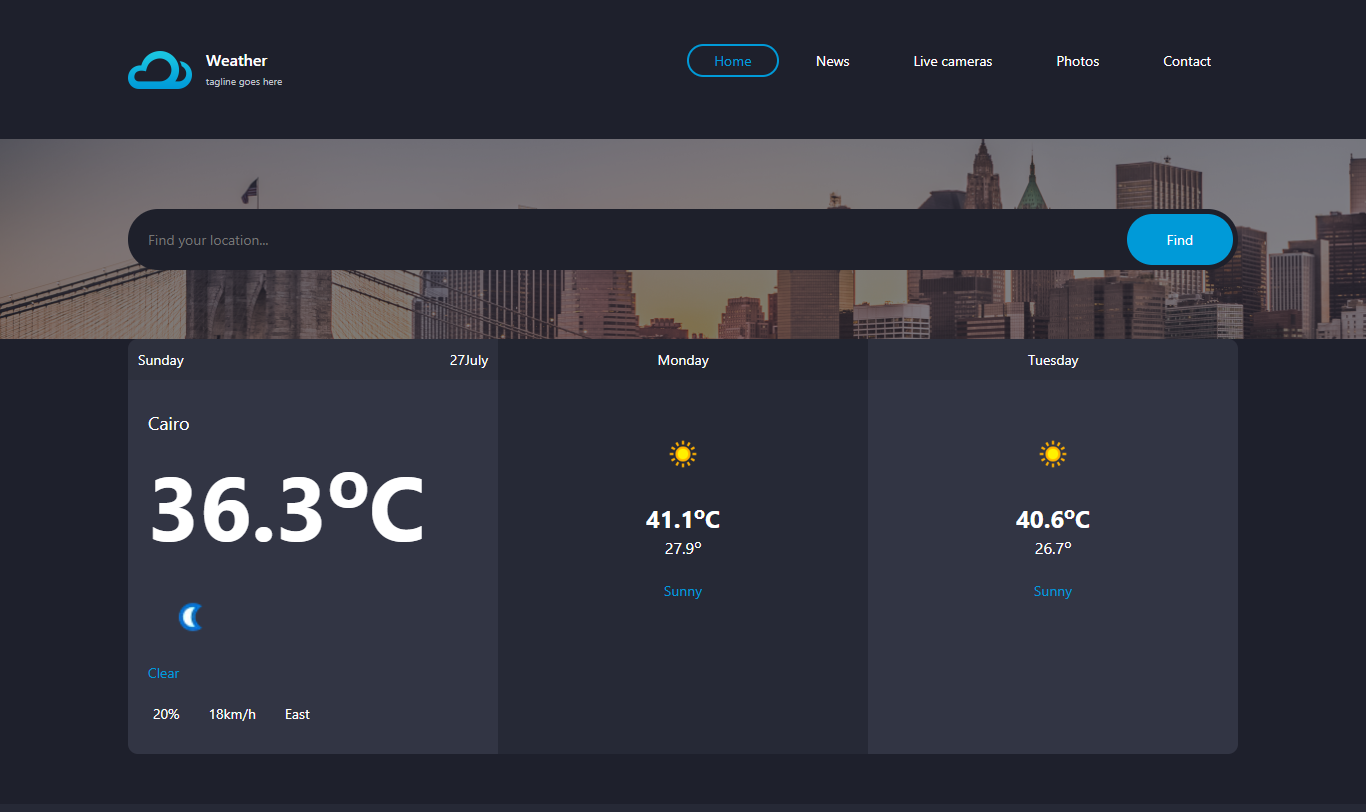
Task: Click the 36.3°C temperature reading
Action: coord(286,510)
